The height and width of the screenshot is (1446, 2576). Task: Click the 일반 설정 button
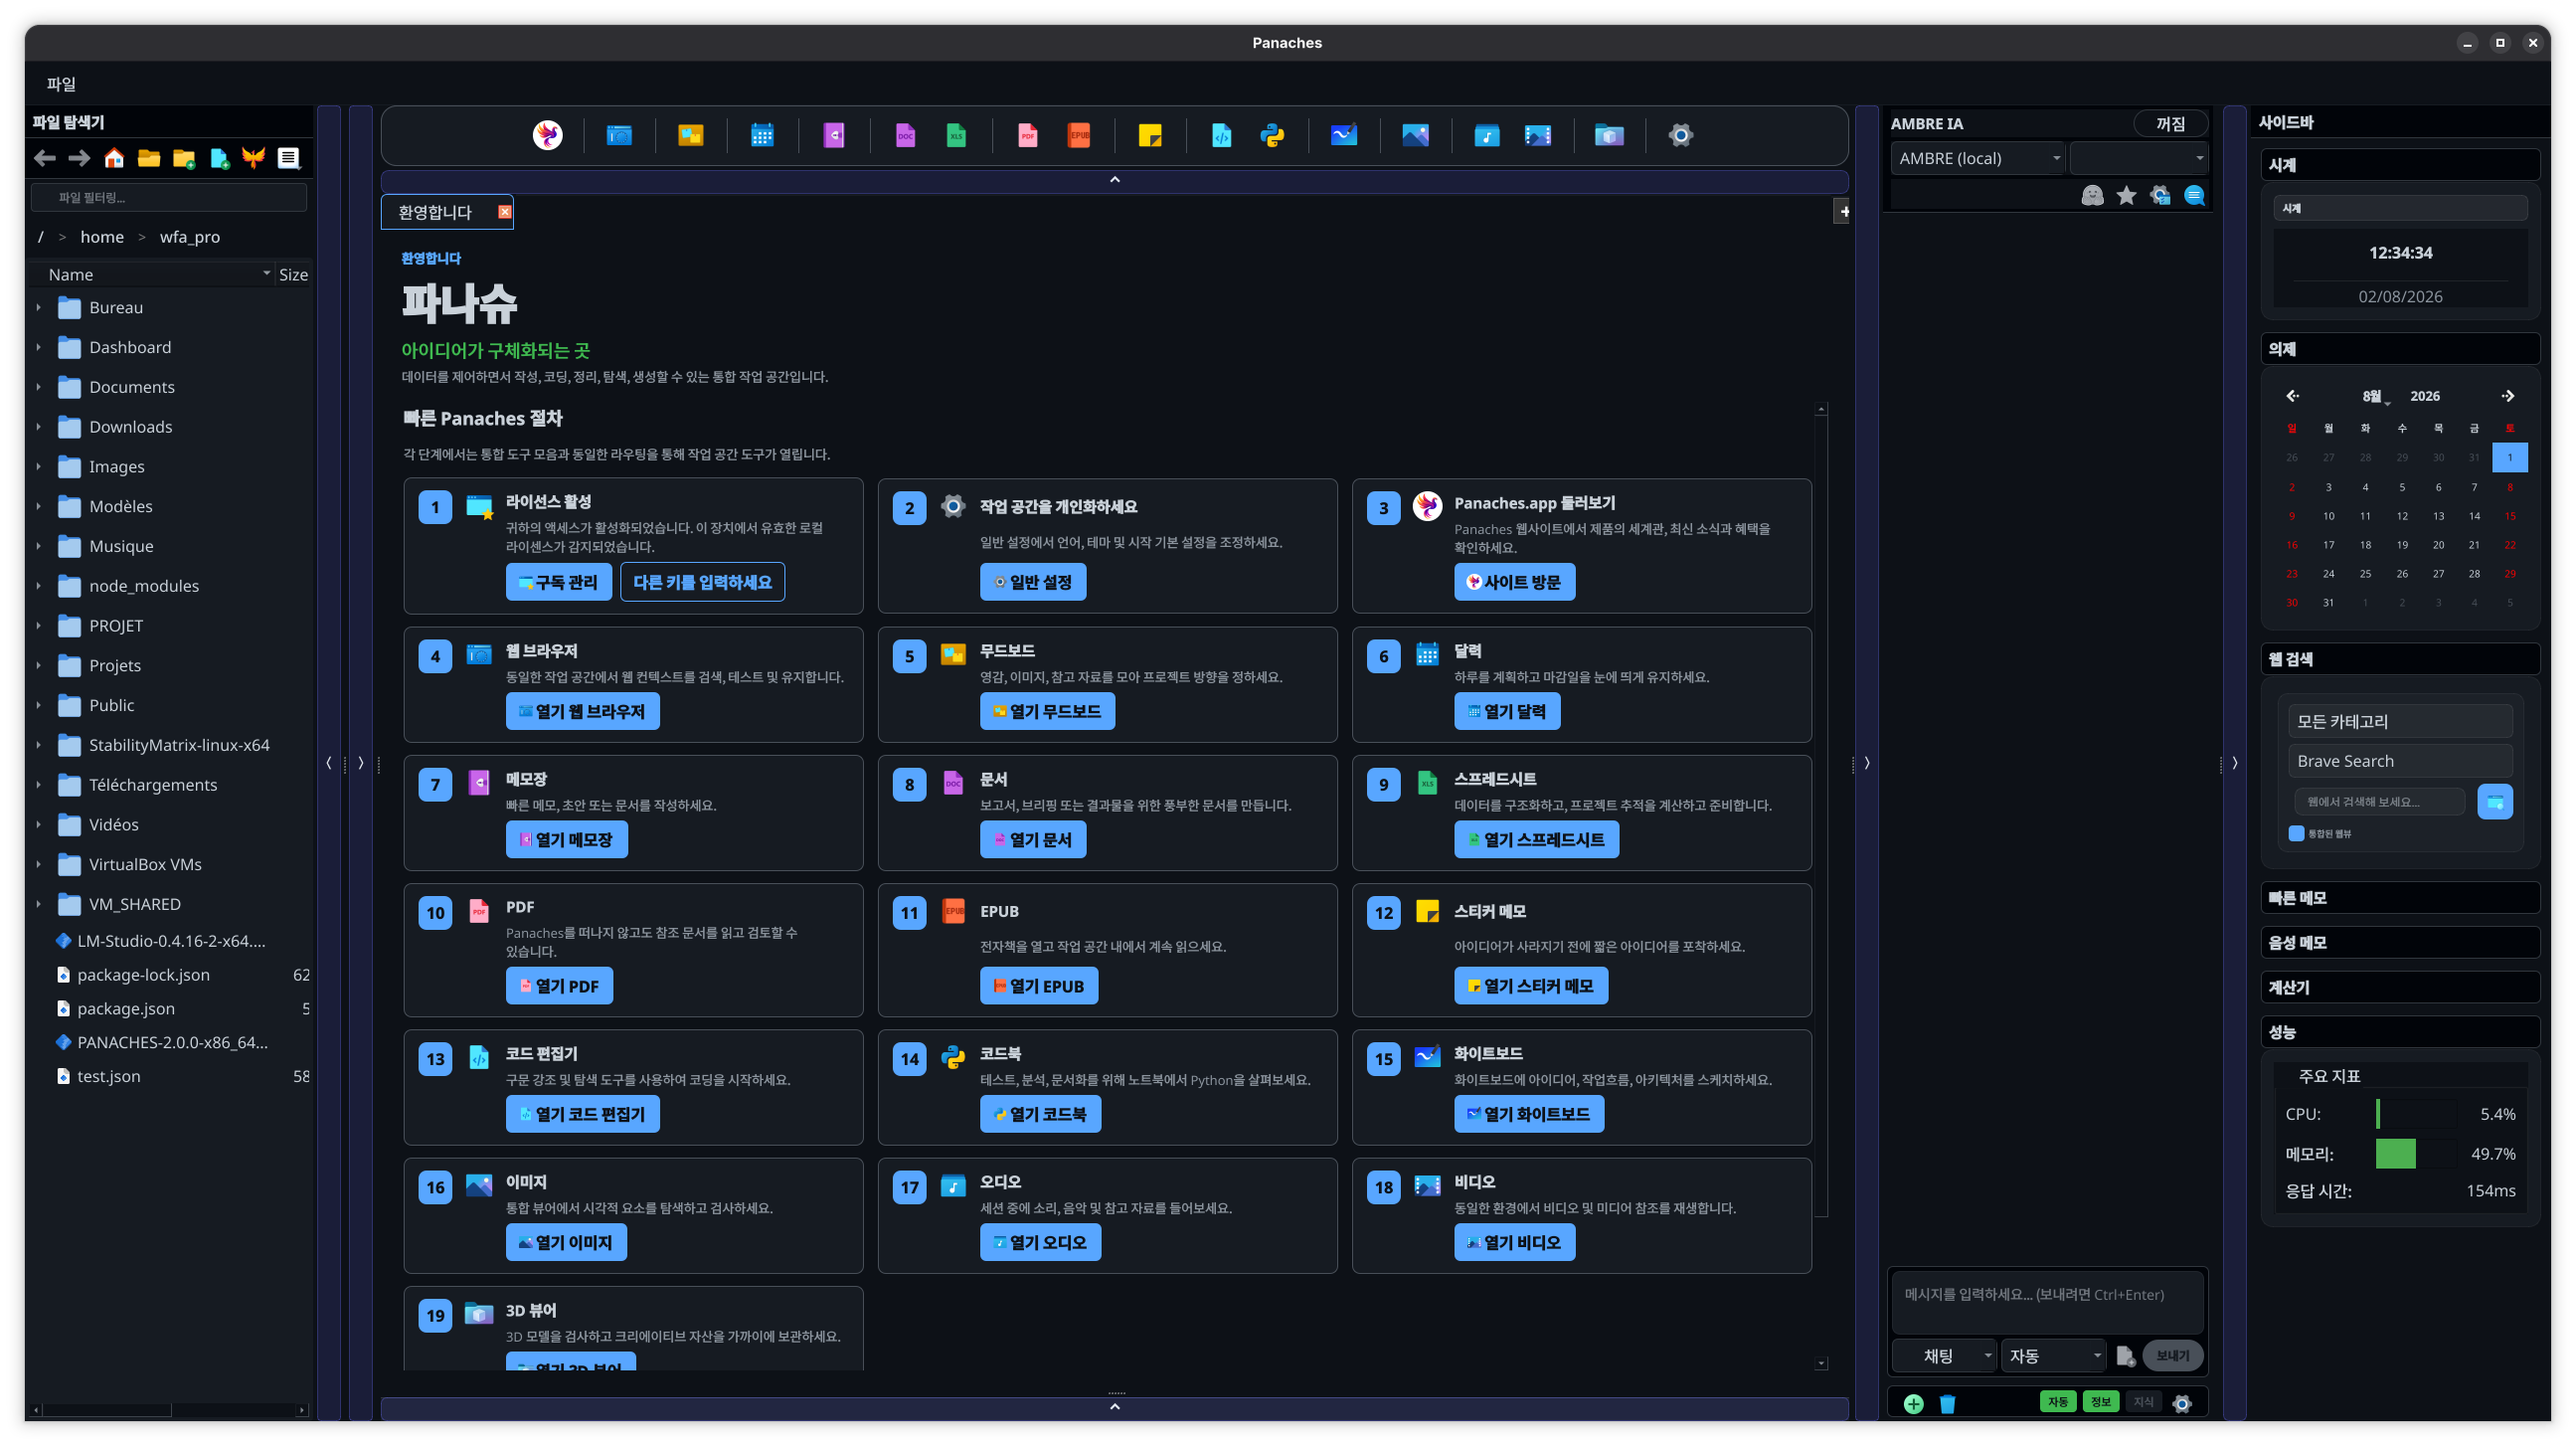point(1032,583)
